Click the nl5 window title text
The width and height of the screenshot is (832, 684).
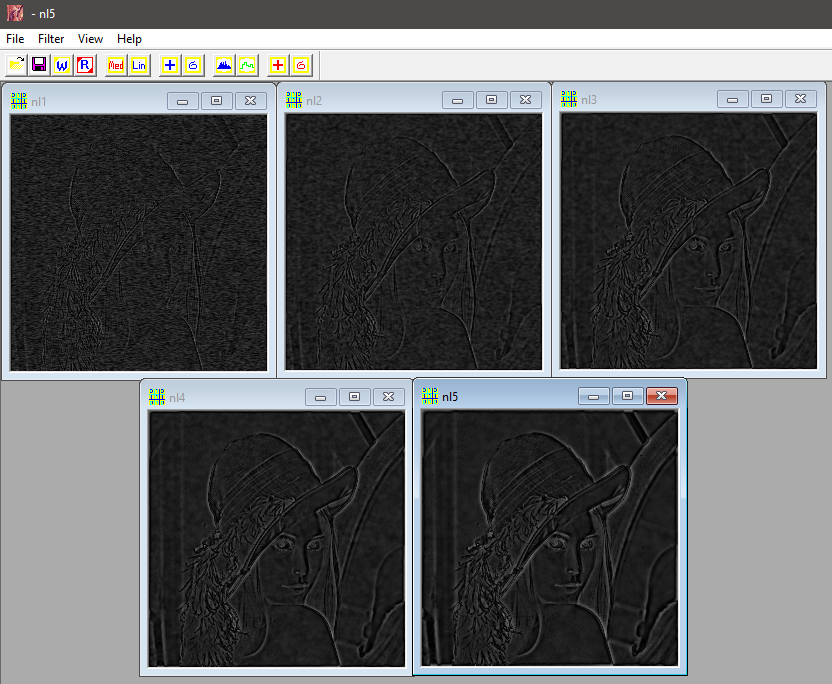(x=450, y=396)
